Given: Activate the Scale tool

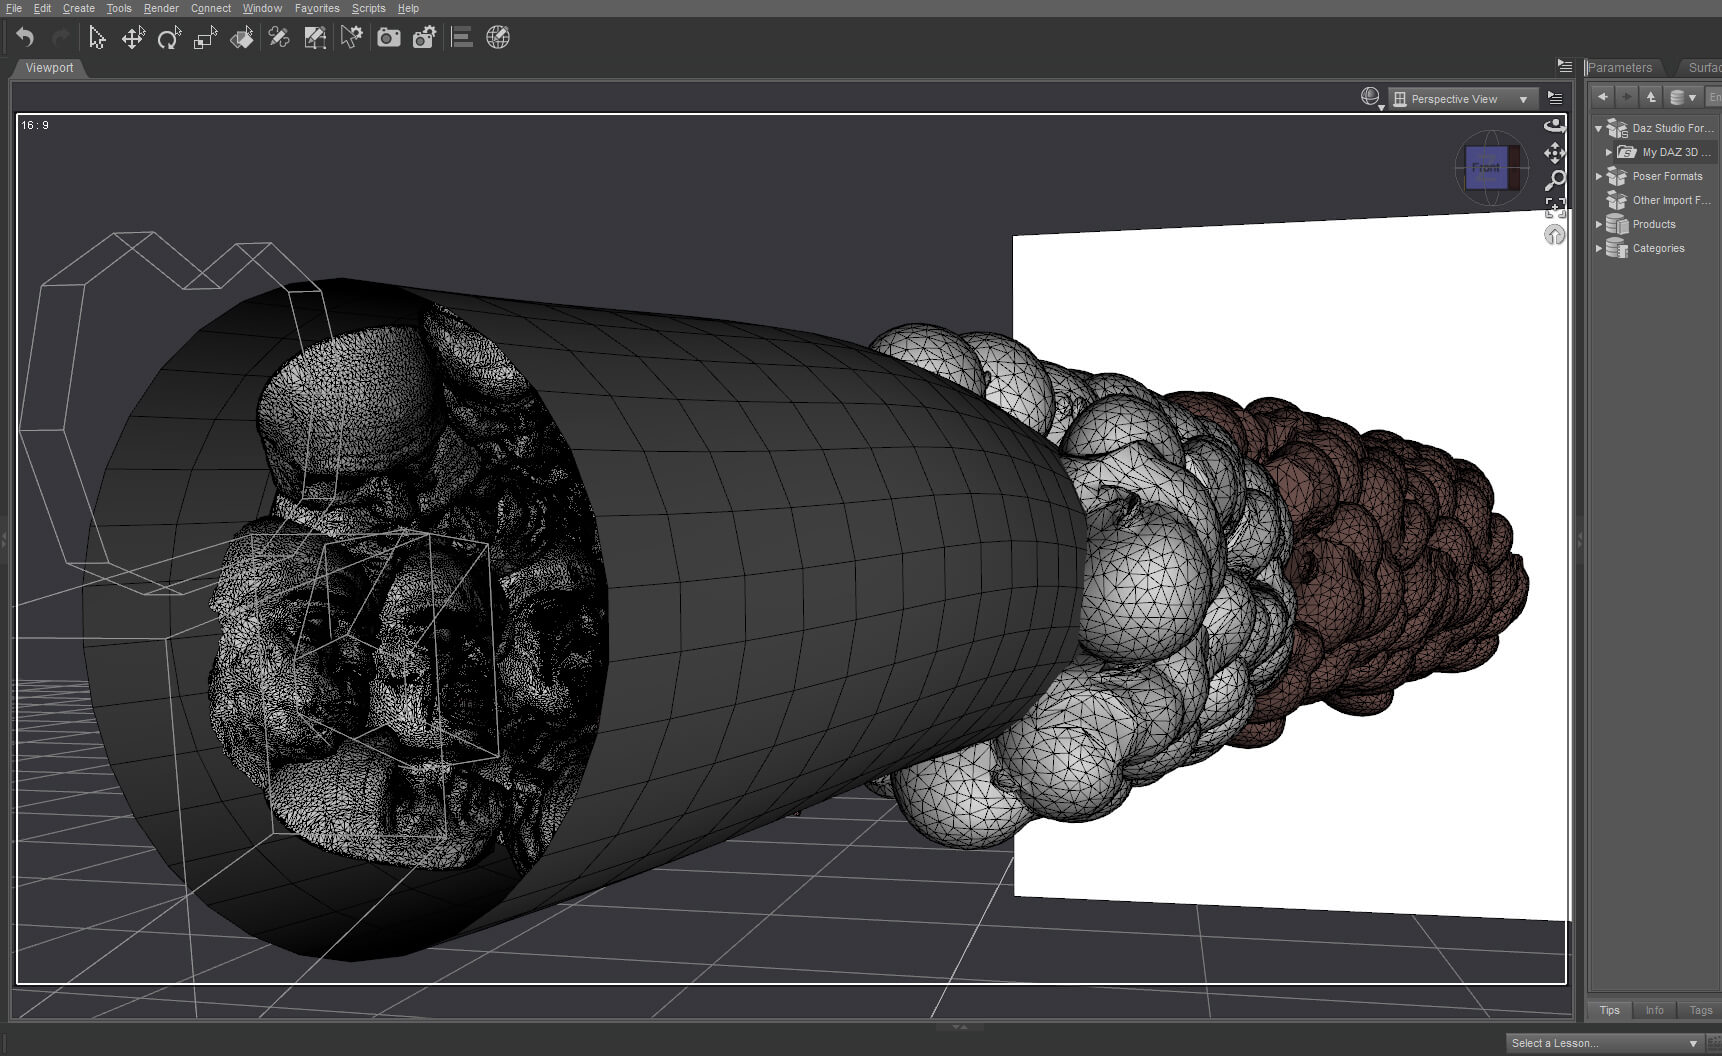Looking at the screenshot, I should [x=205, y=38].
